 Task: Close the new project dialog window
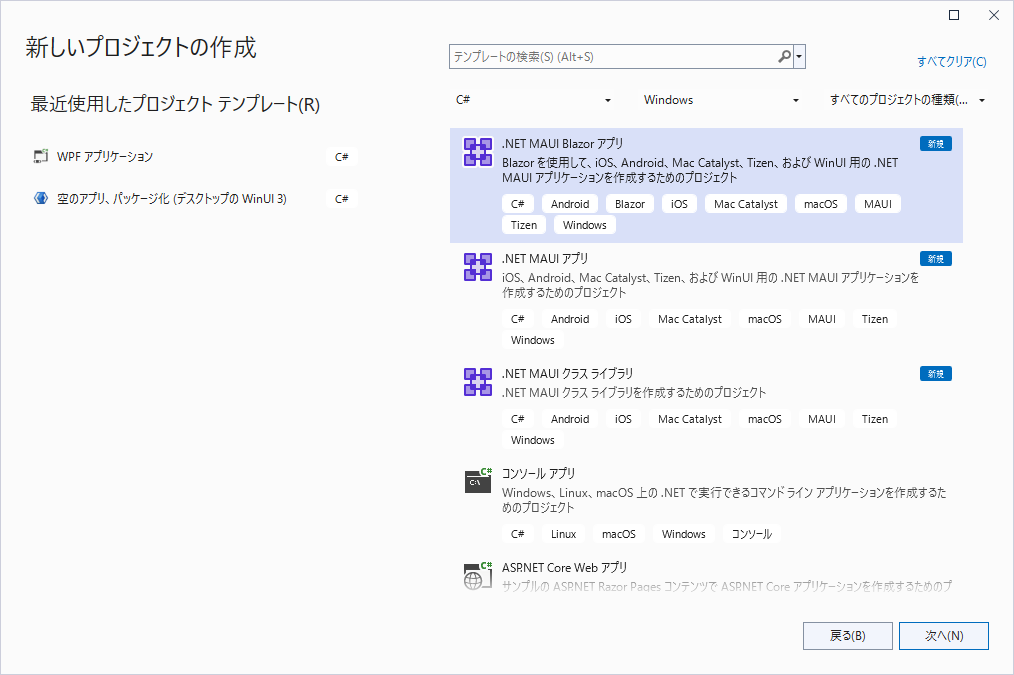click(994, 15)
